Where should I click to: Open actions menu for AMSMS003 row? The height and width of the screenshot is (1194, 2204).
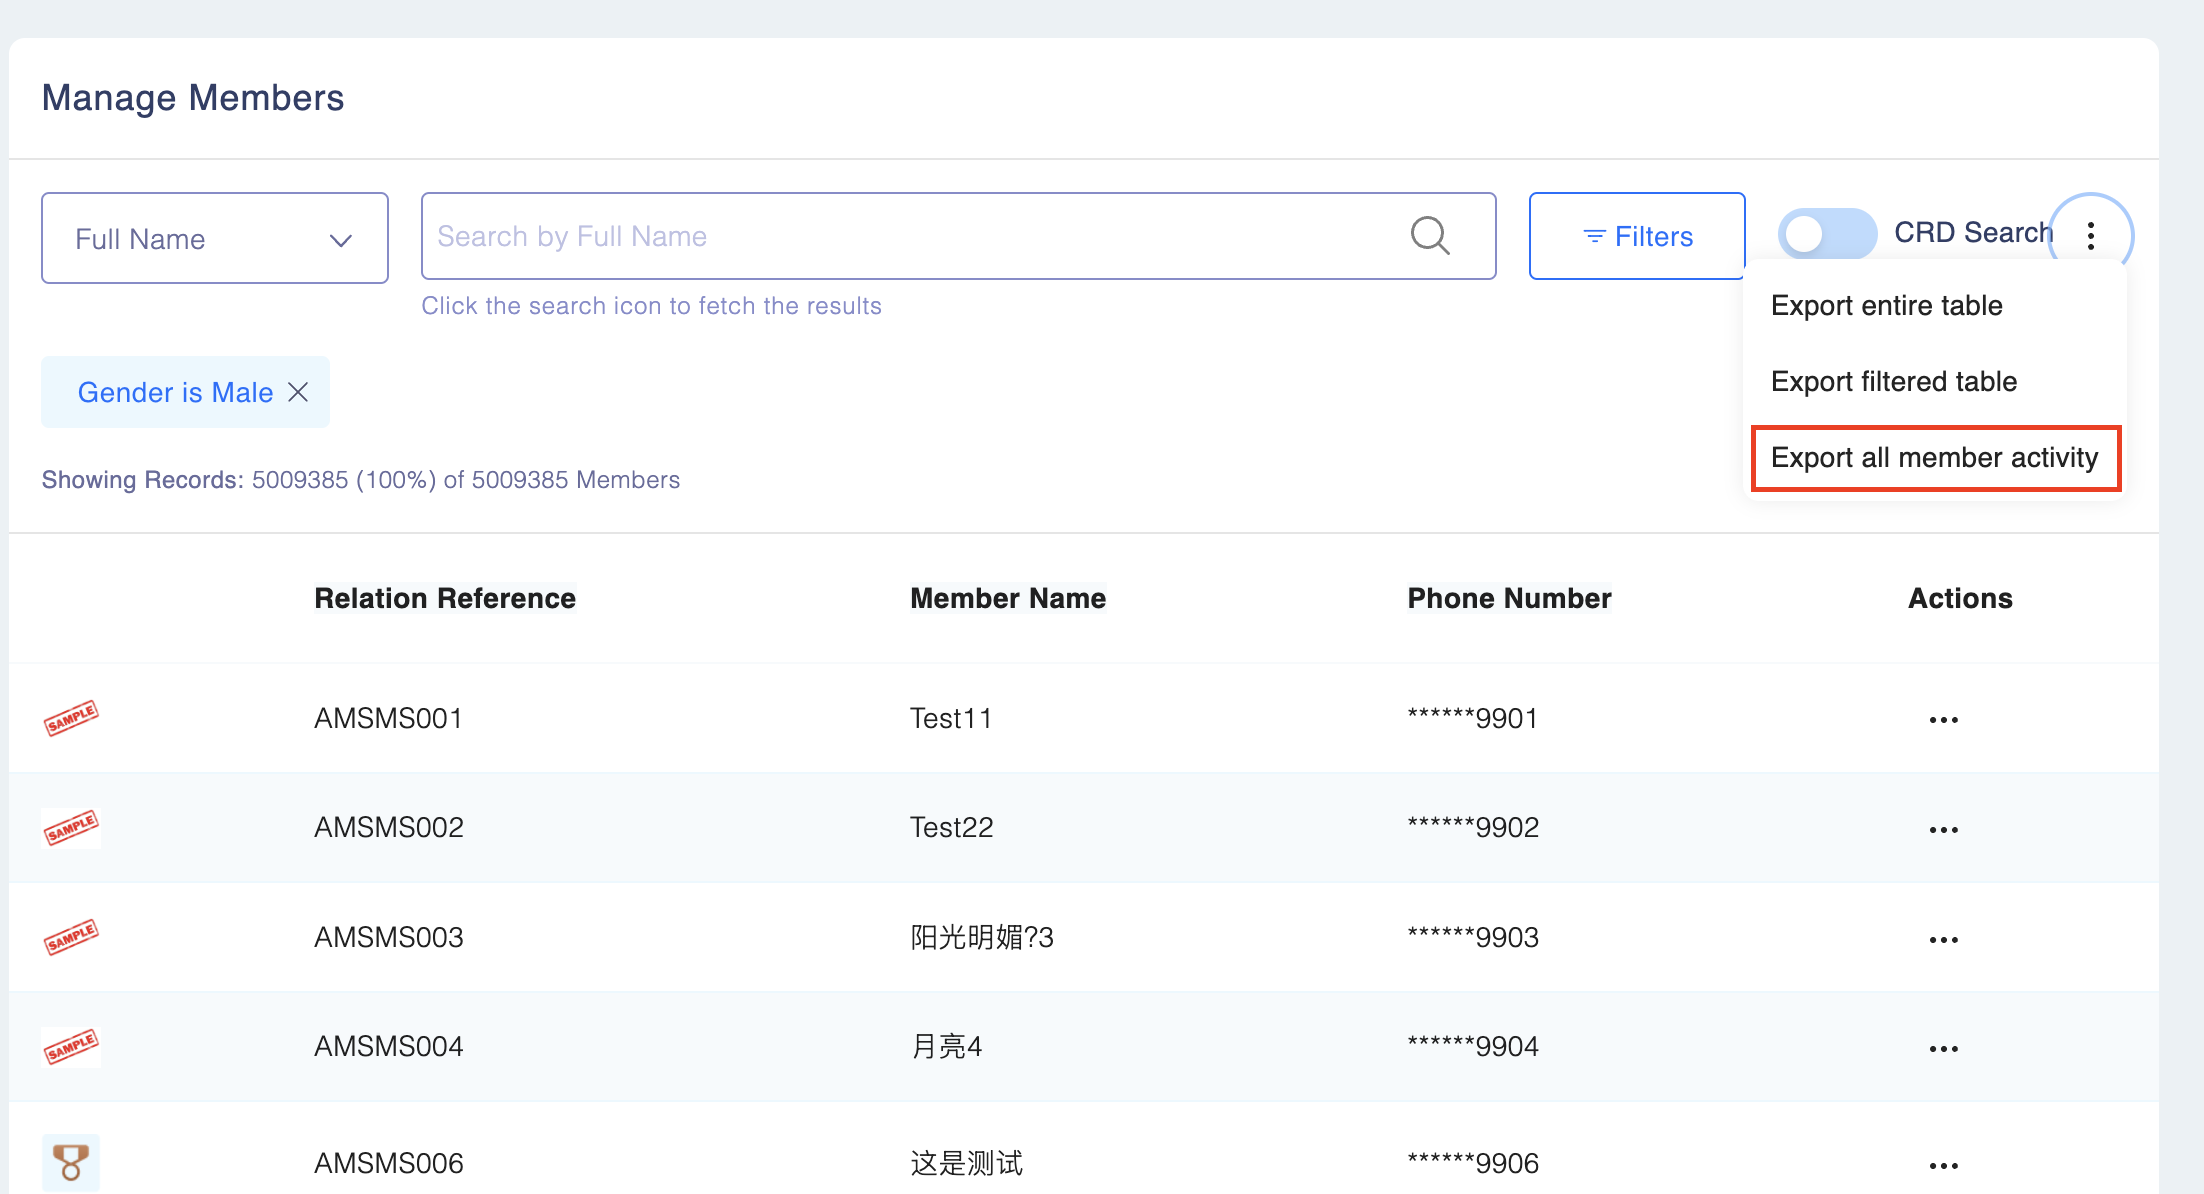1943,940
